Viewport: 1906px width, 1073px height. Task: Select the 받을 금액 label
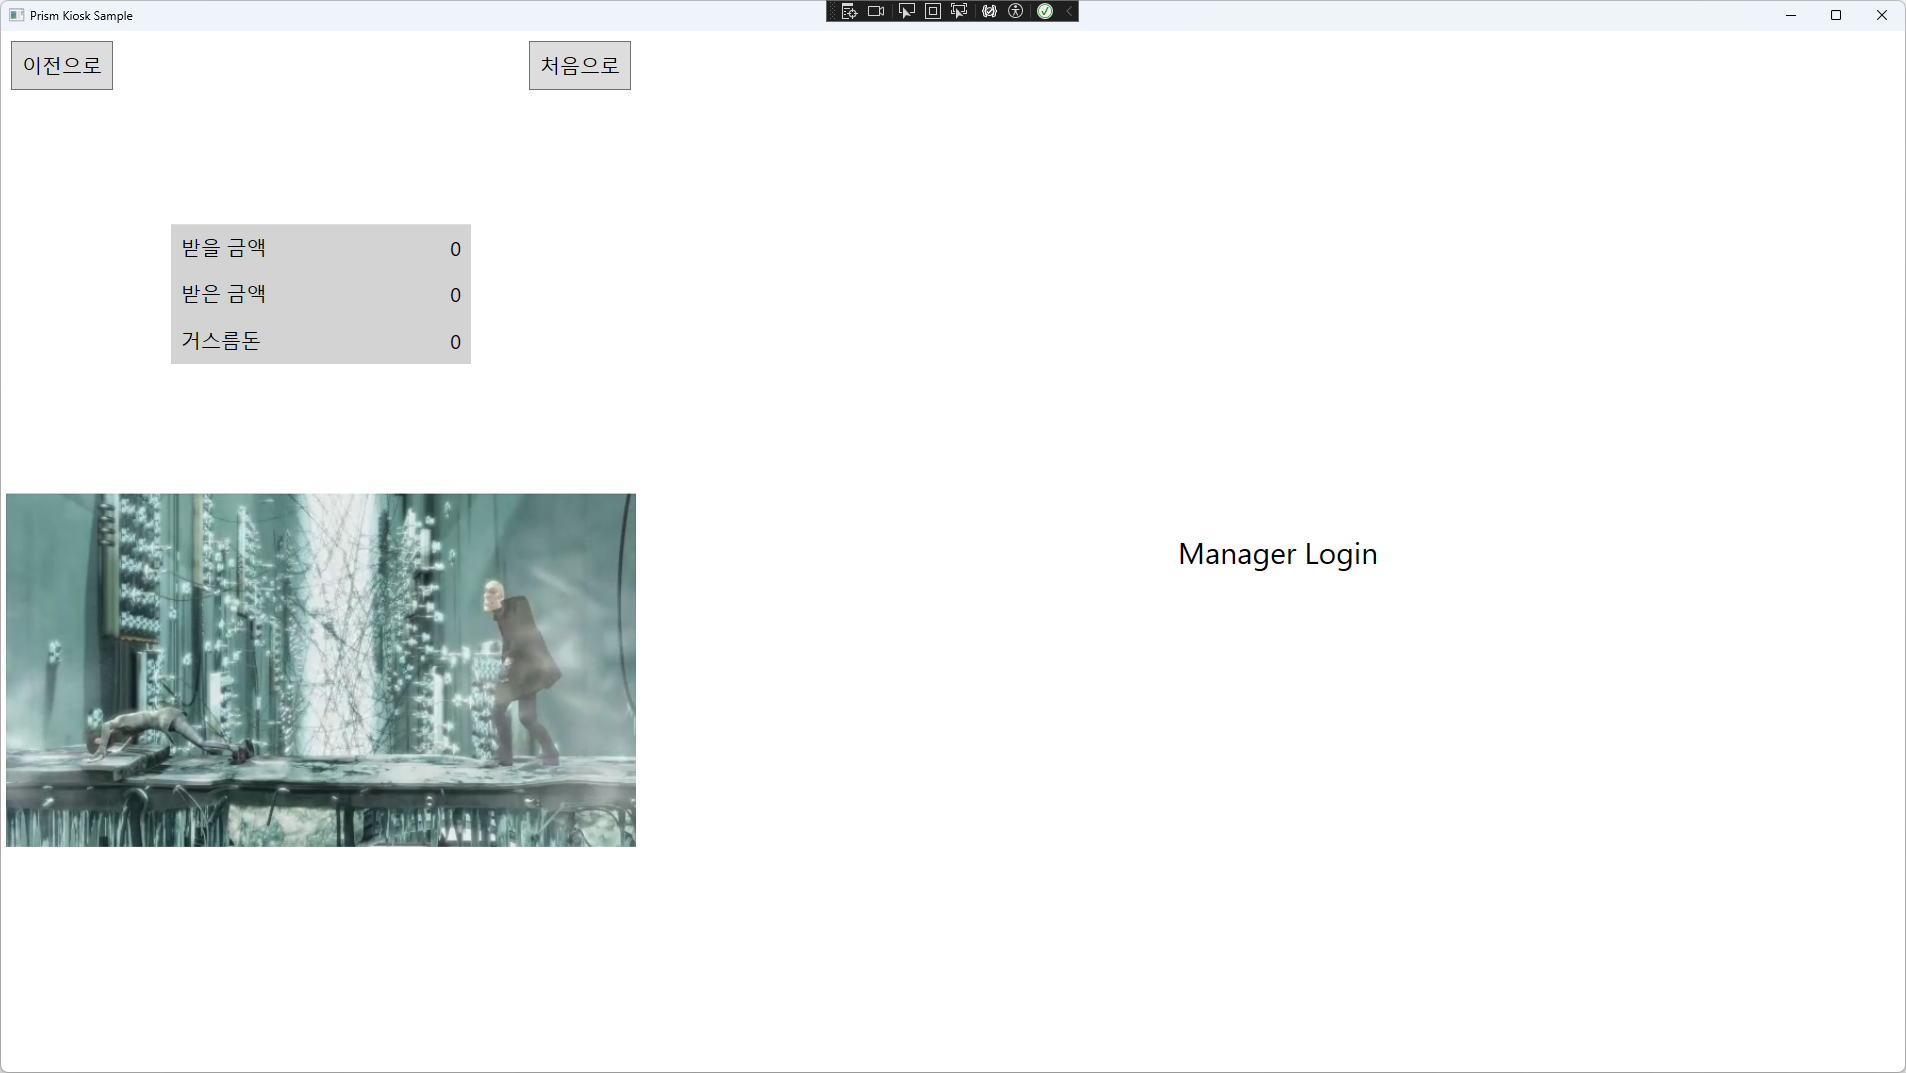tap(224, 248)
